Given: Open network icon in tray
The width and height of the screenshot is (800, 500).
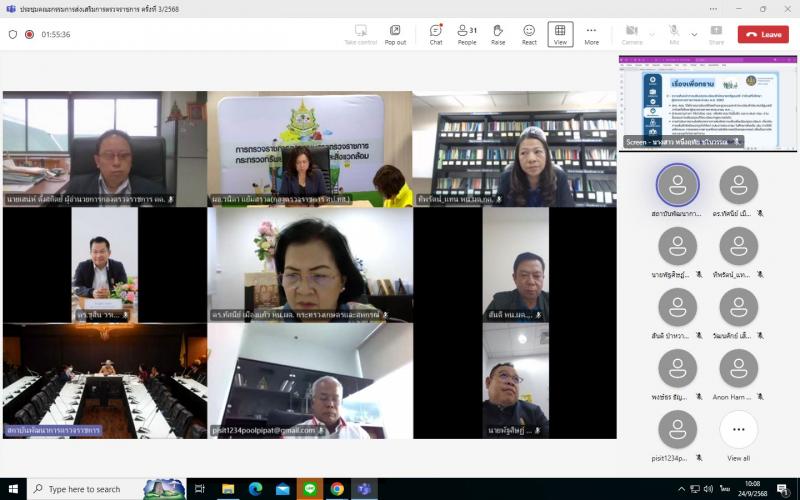Looking at the screenshot, I should (695, 489).
